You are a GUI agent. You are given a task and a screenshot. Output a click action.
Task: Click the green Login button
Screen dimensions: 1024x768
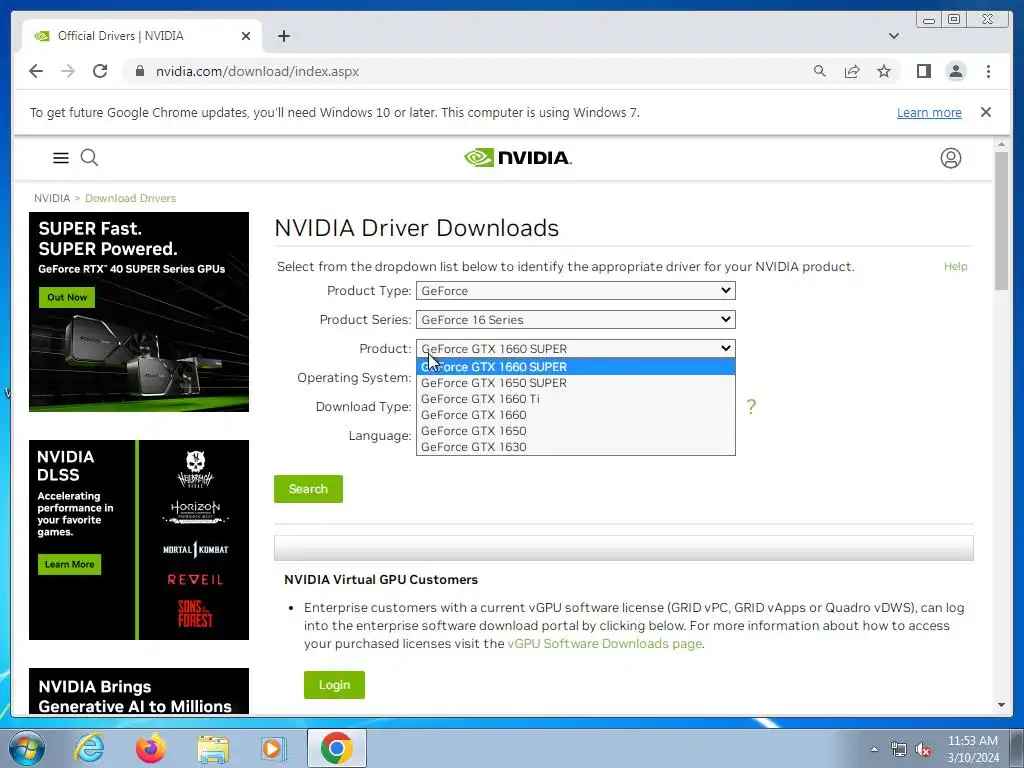(x=334, y=685)
